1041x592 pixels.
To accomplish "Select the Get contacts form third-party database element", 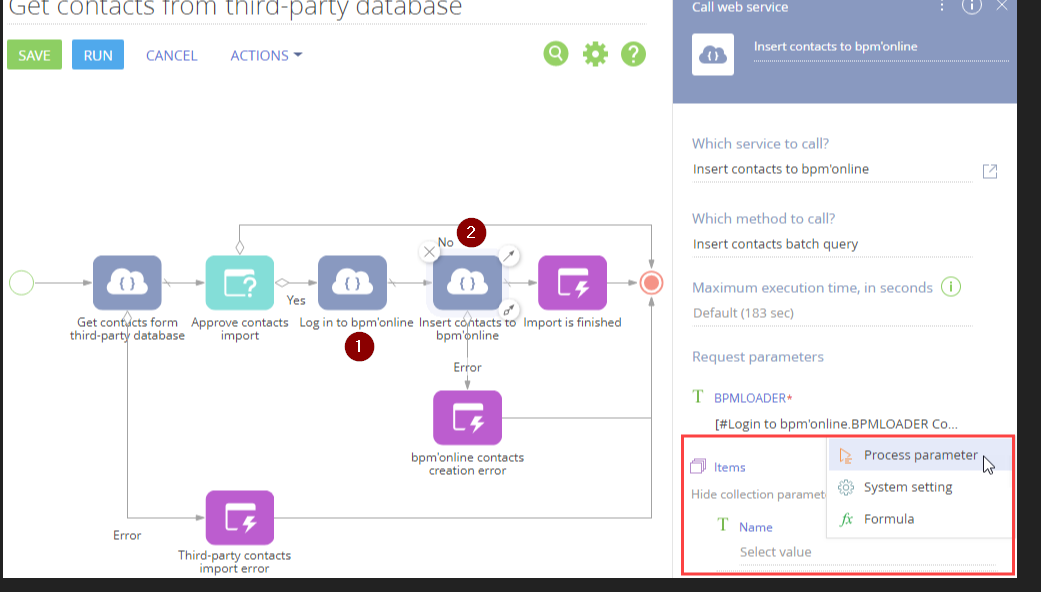I will 127,283.
